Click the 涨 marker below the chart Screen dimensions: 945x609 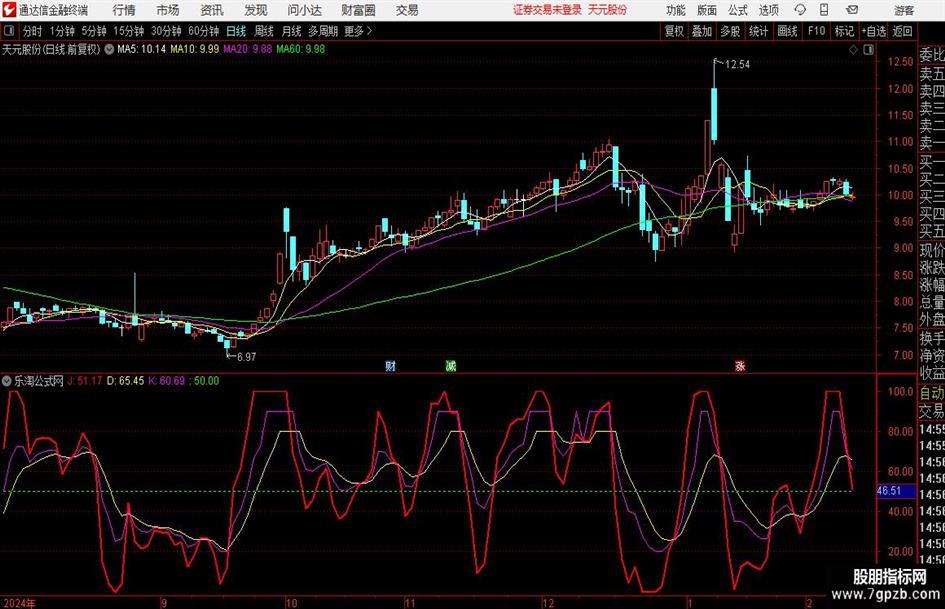pyautogui.click(x=740, y=366)
